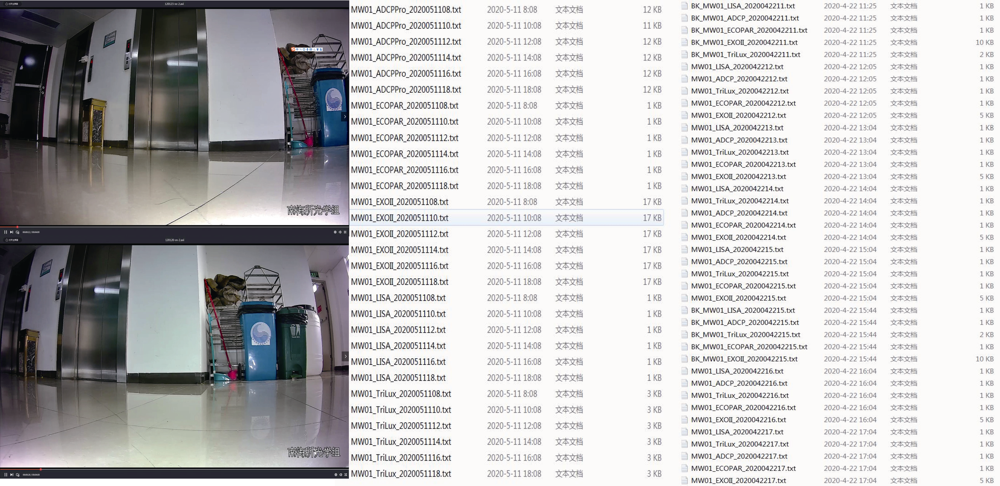Click file icon of MW01_ECOPAR_2020042212.txt
The image size is (1000, 486).
coord(685,103)
